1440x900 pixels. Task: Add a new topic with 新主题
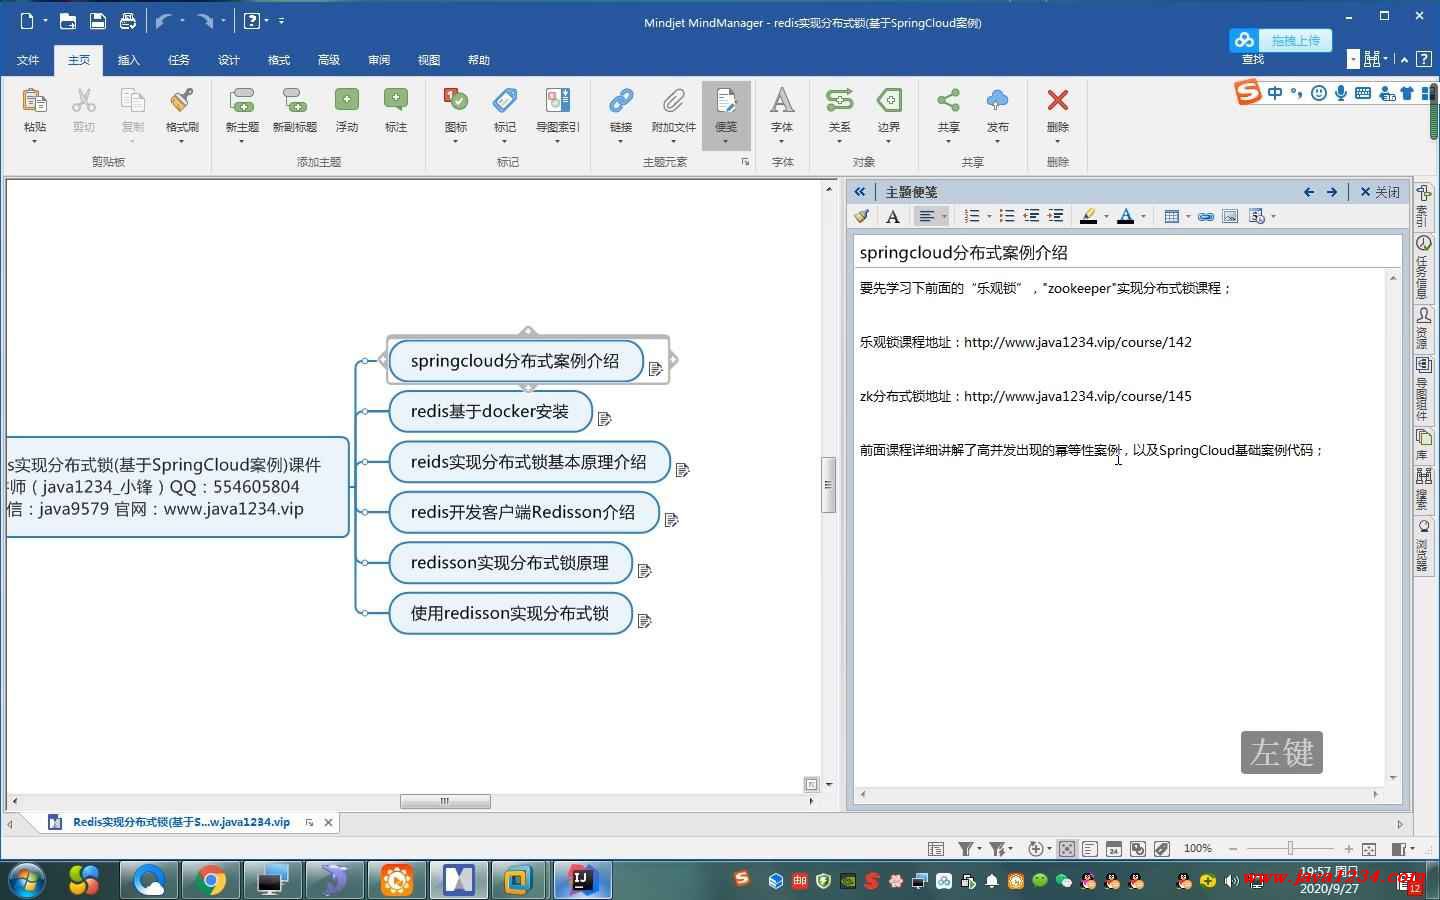pos(242,111)
